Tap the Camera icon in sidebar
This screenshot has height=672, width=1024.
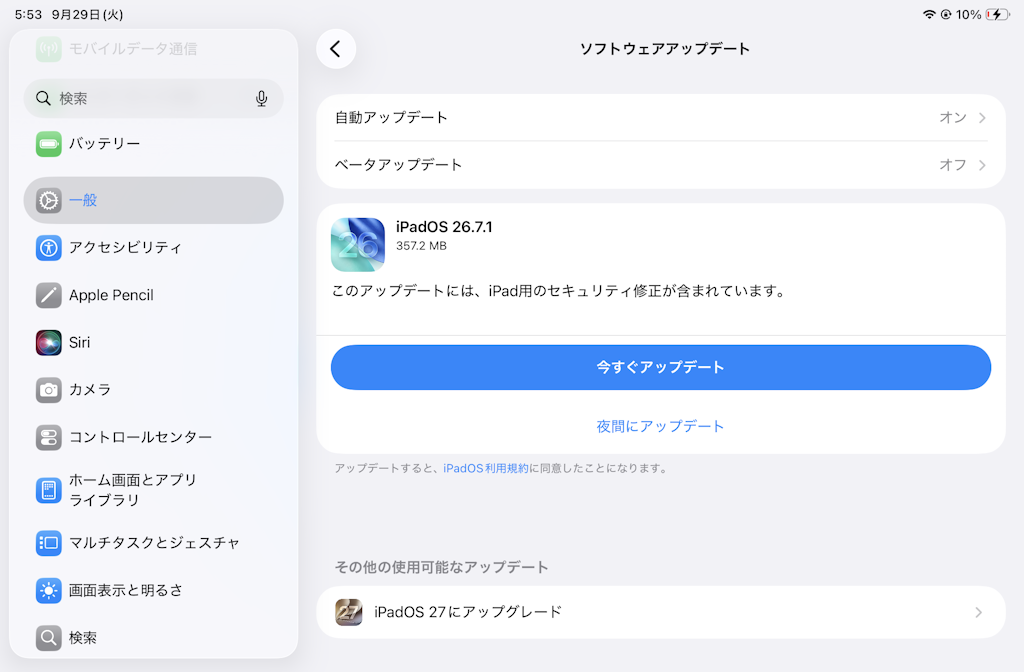(x=48, y=390)
